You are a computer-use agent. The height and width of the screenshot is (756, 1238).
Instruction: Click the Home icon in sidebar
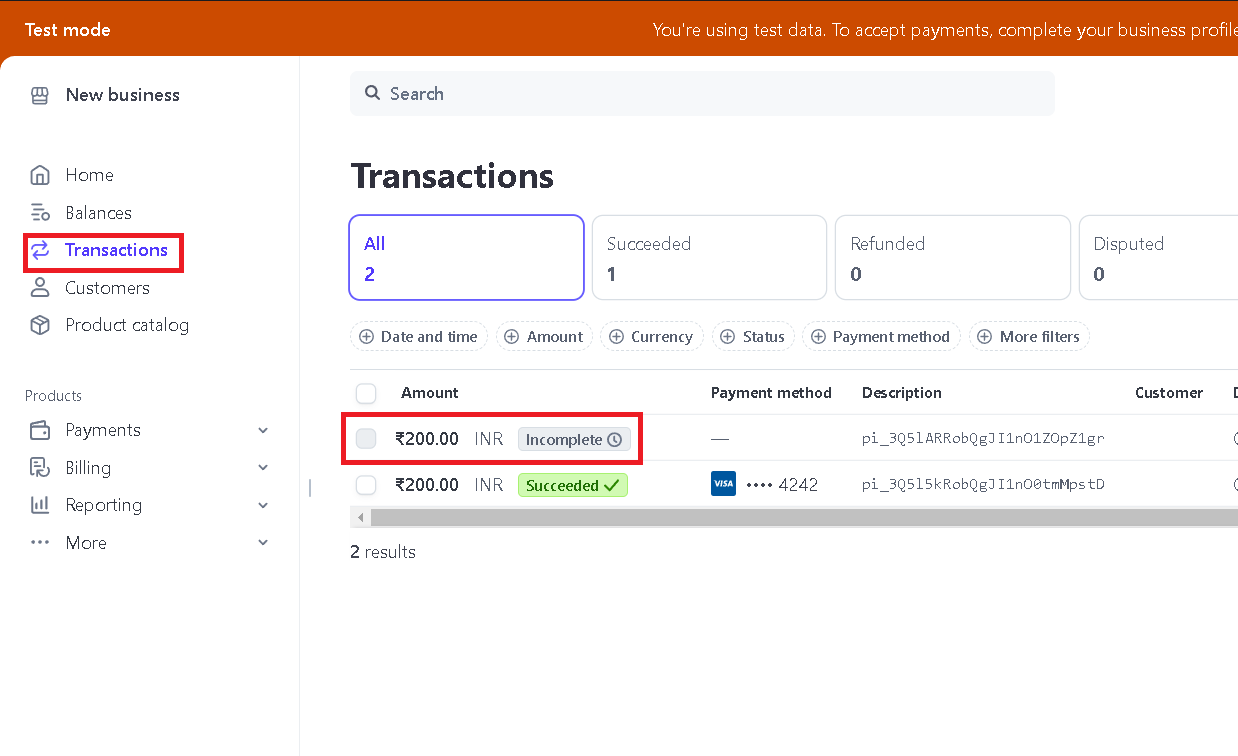[x=40, y=175]
